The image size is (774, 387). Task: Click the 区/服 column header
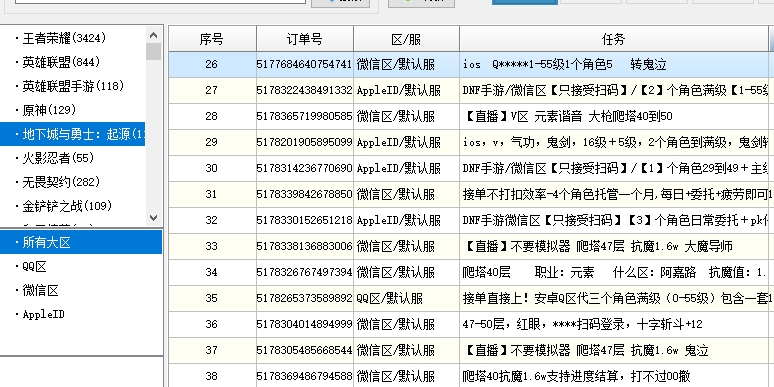click(406, 39)
